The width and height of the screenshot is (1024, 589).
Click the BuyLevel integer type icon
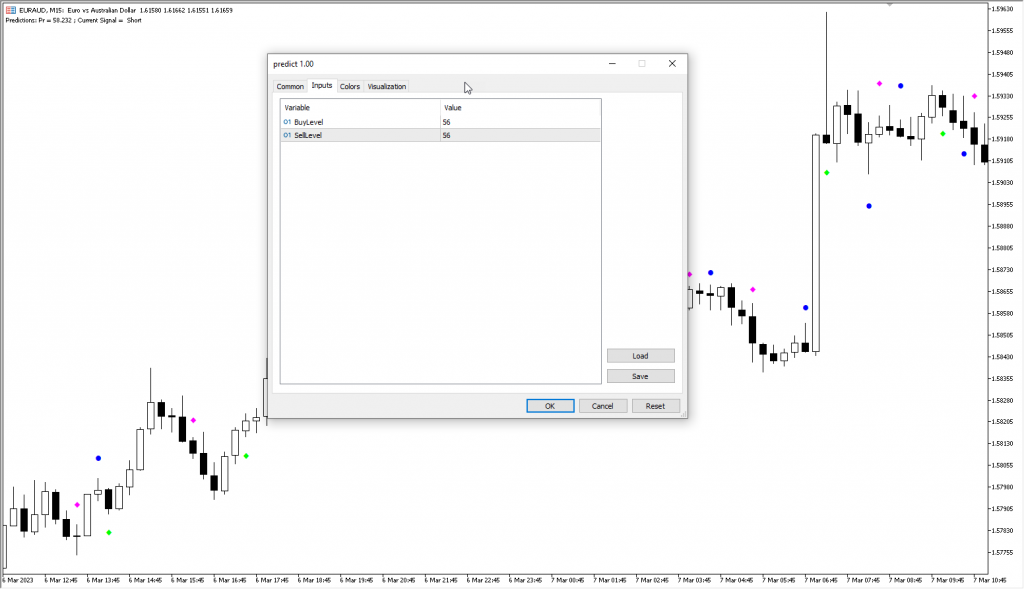pos(287,122)
